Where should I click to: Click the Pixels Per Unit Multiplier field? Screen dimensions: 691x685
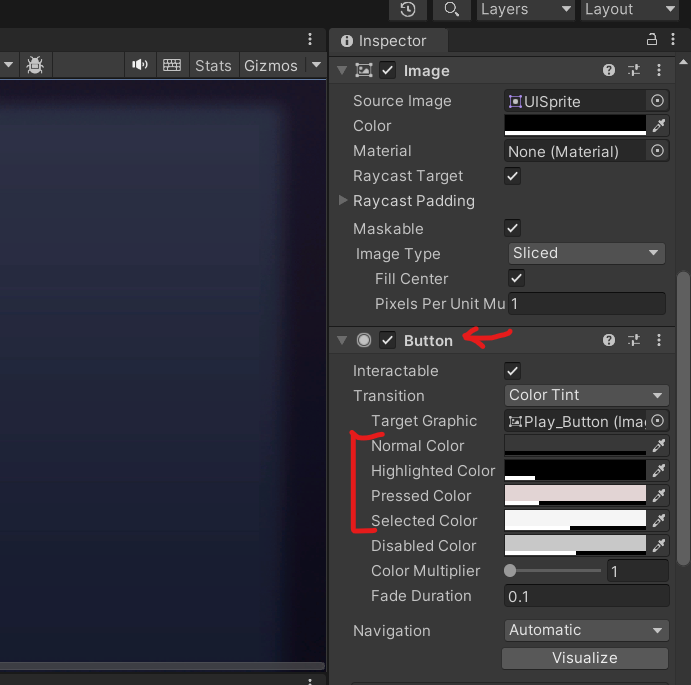click(587, 303)
